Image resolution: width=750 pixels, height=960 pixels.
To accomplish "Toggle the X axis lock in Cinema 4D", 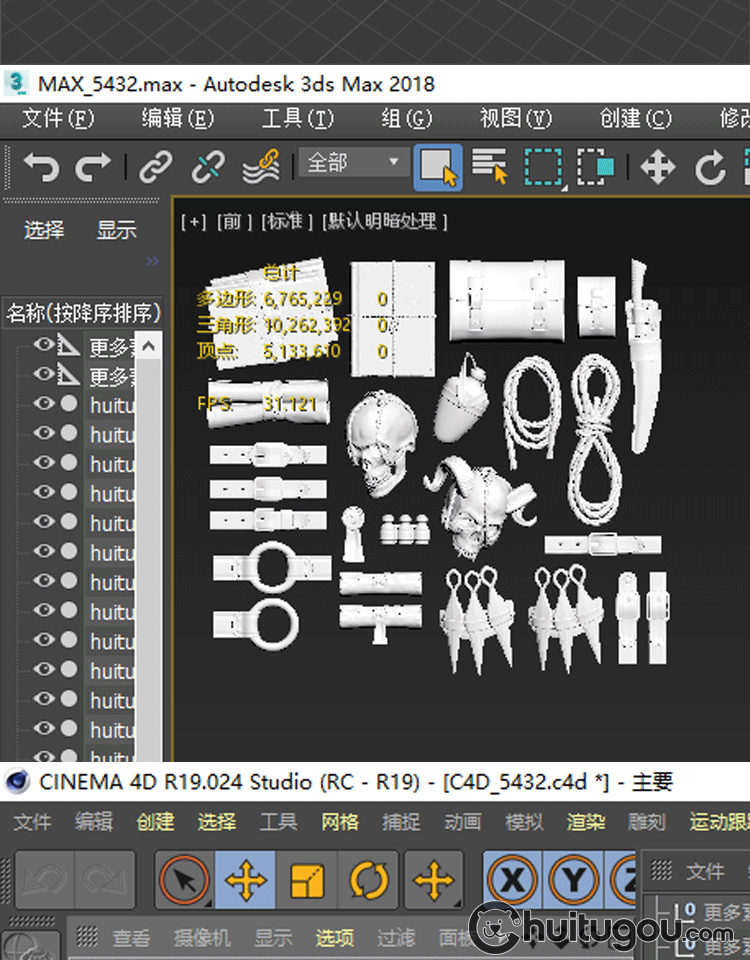I will point(512,880).
